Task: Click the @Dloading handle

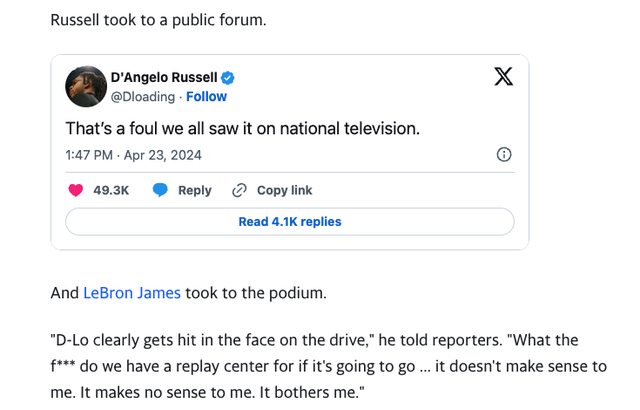Action: (x=140, y=97)
